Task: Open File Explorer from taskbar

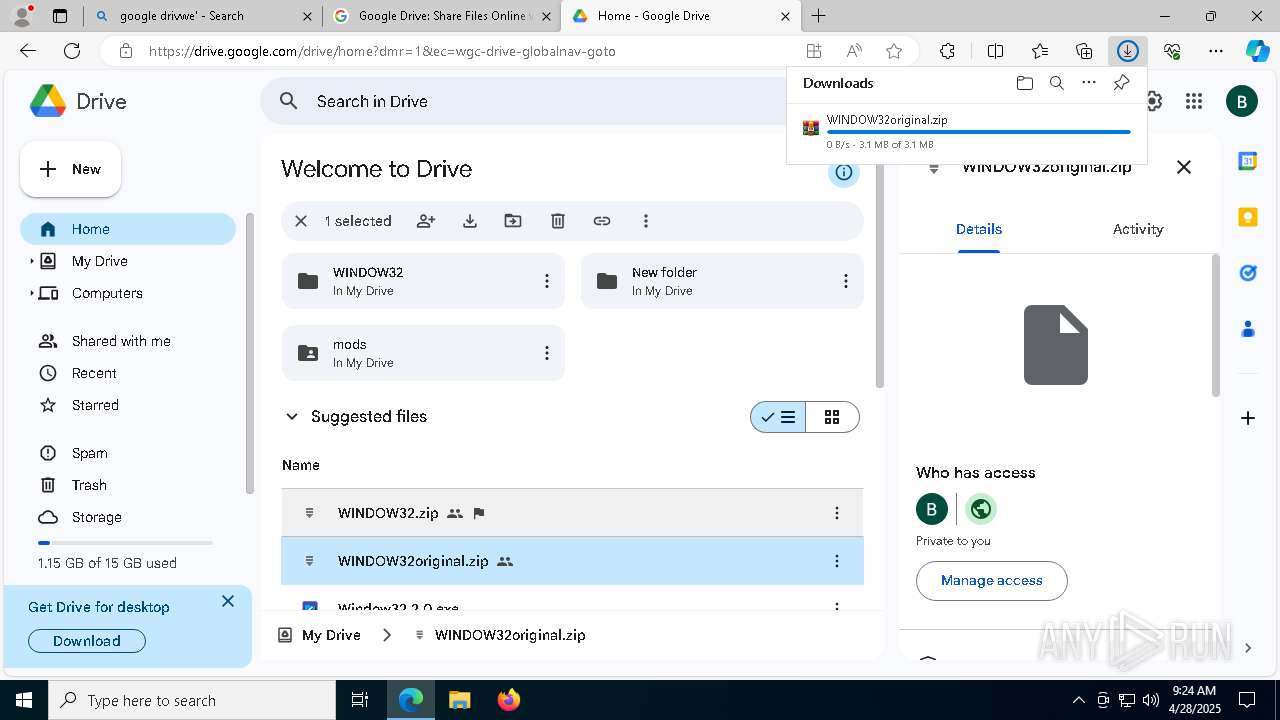Action: [x=460, y=700]
